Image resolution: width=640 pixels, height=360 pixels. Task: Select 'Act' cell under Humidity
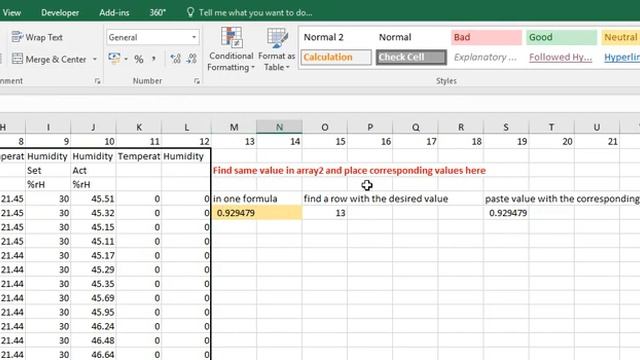point(93,171)
